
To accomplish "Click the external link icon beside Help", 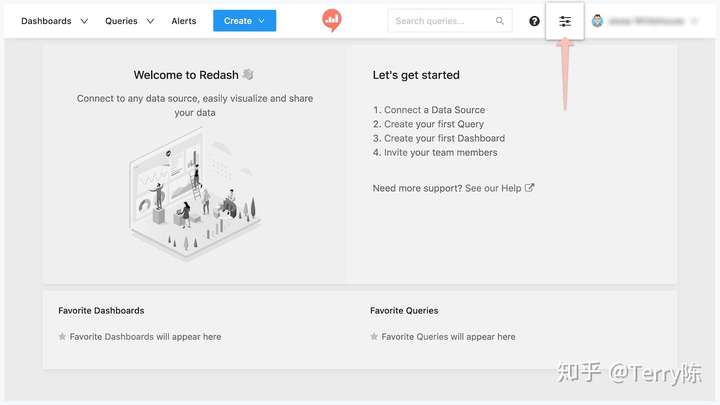I will [x=529, y=188].
